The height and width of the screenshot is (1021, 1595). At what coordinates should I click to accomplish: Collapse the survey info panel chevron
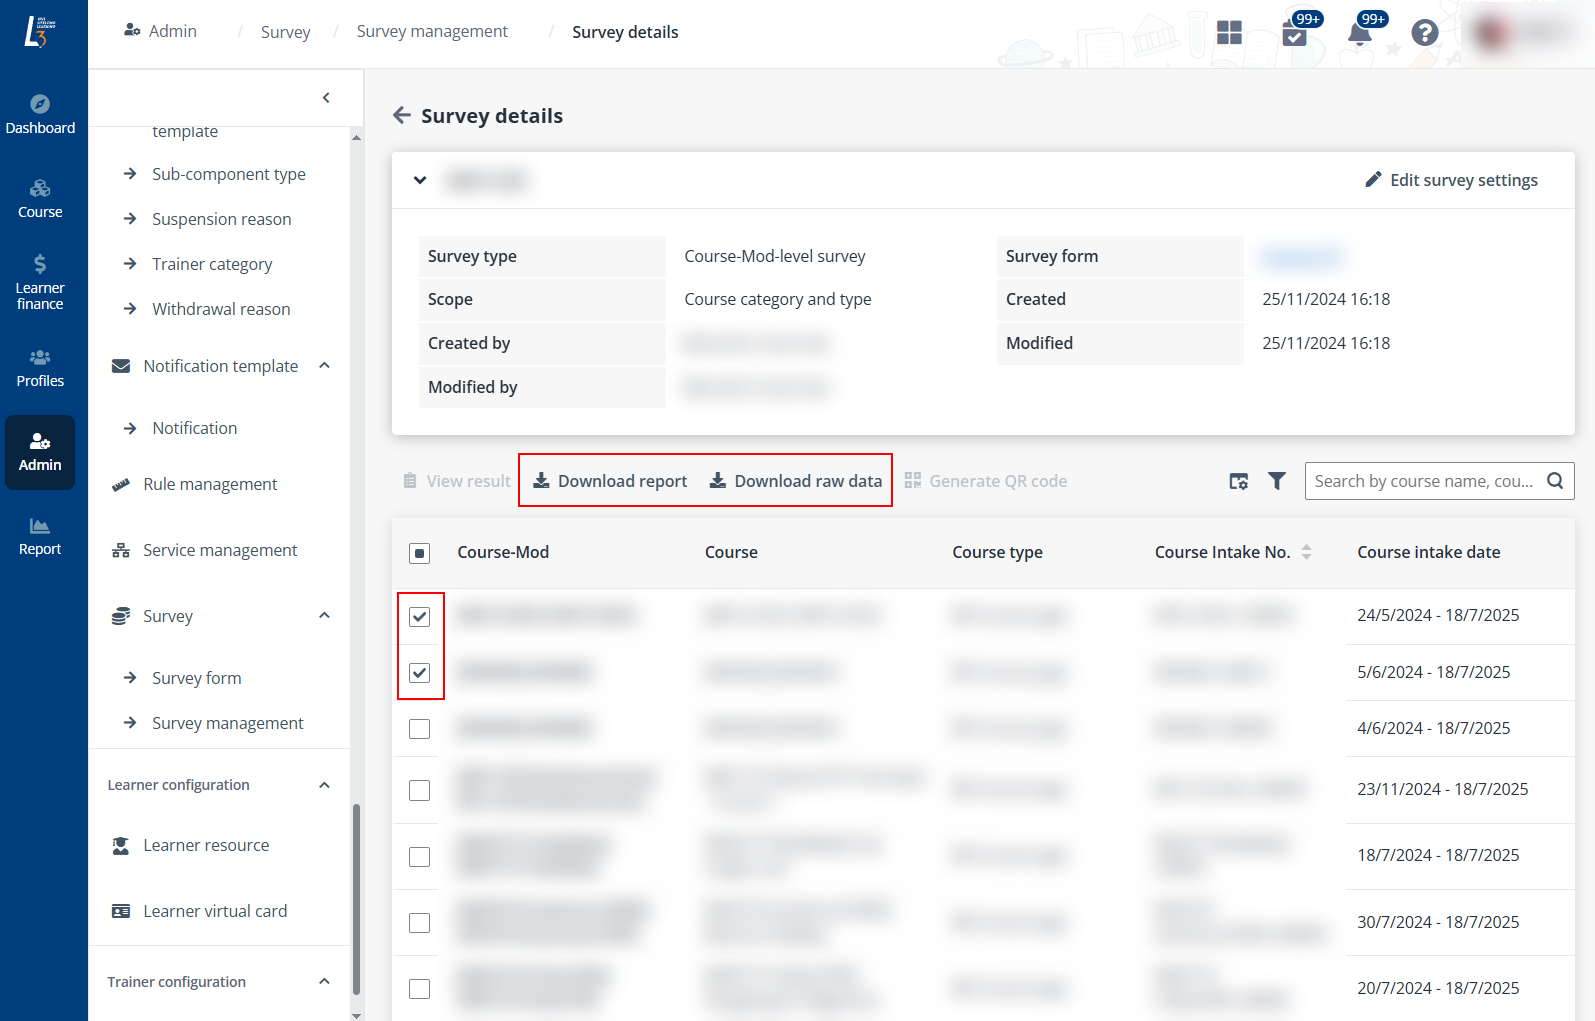[x=420, y=180]
